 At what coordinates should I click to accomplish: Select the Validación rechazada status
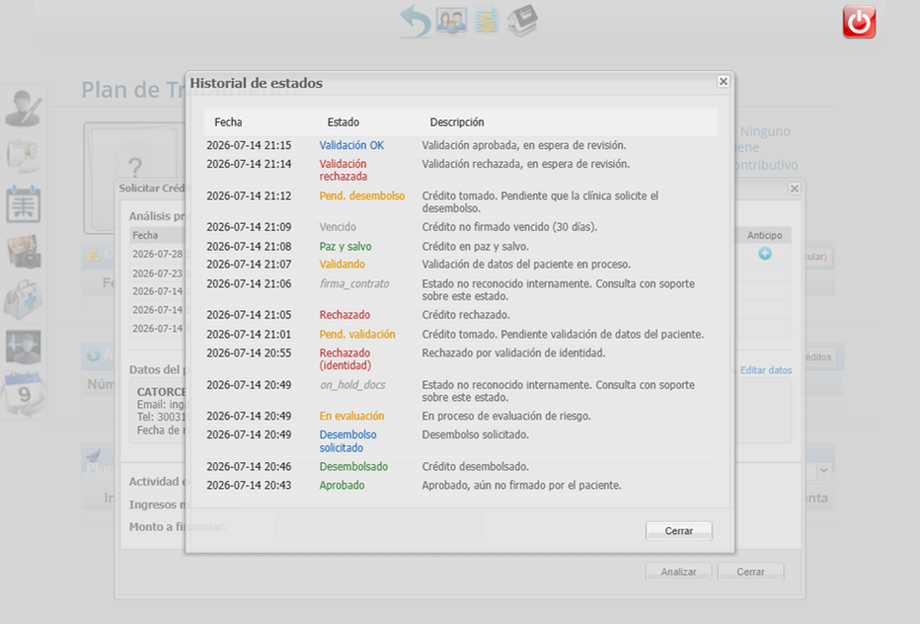(343, 170)
